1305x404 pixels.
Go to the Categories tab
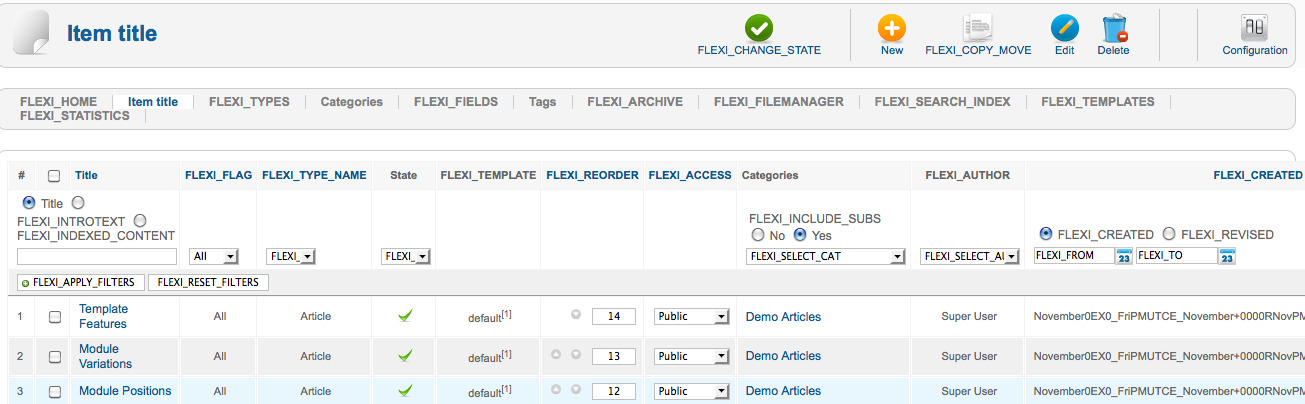pos(351,101)
